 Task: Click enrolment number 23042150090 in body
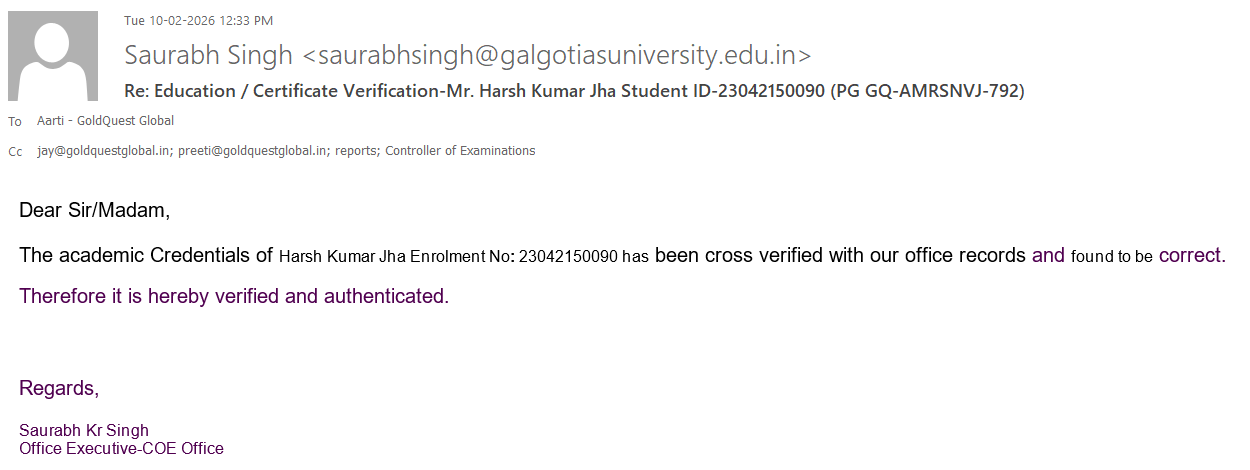(x=568, y=257)
